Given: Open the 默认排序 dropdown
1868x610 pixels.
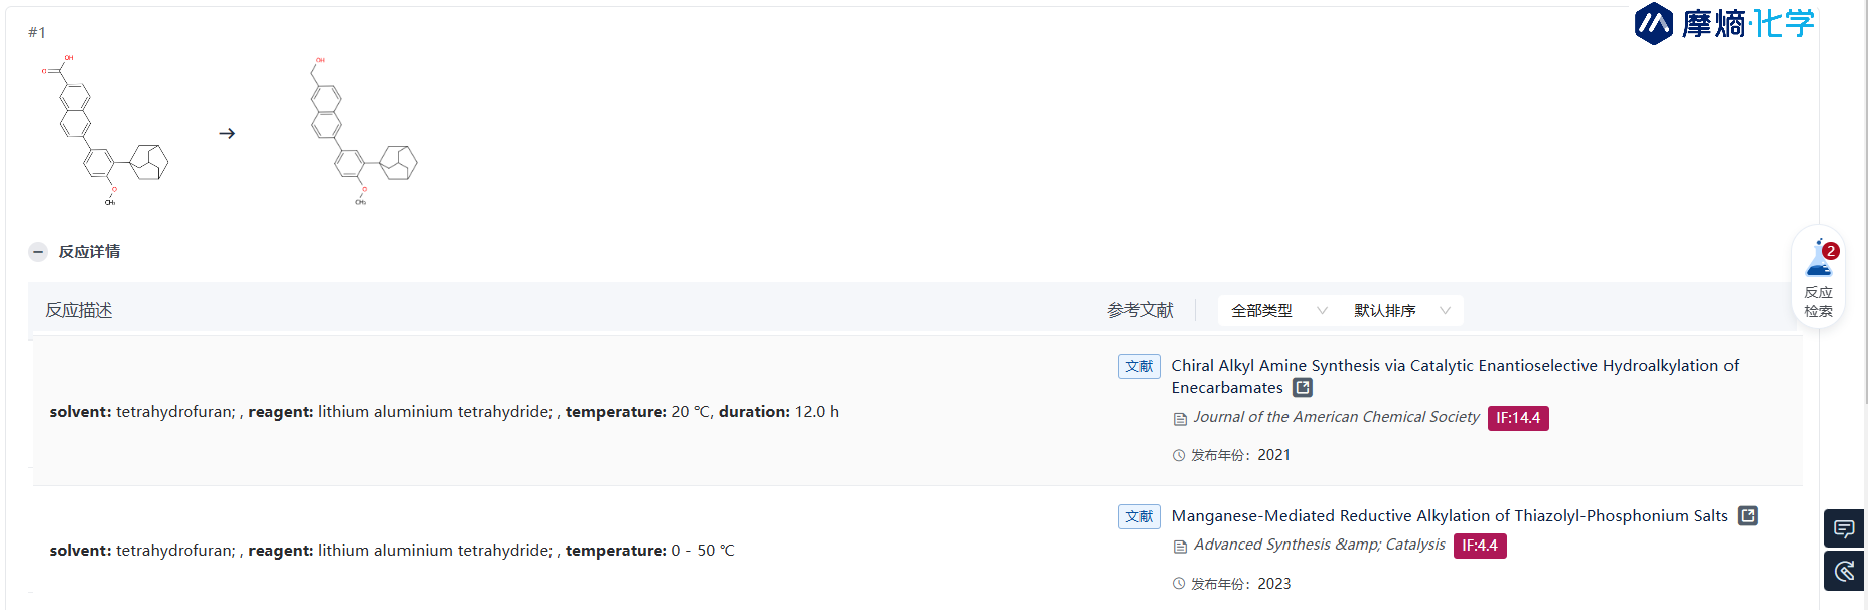Looking at the screenshot, I should point(1402,311).
